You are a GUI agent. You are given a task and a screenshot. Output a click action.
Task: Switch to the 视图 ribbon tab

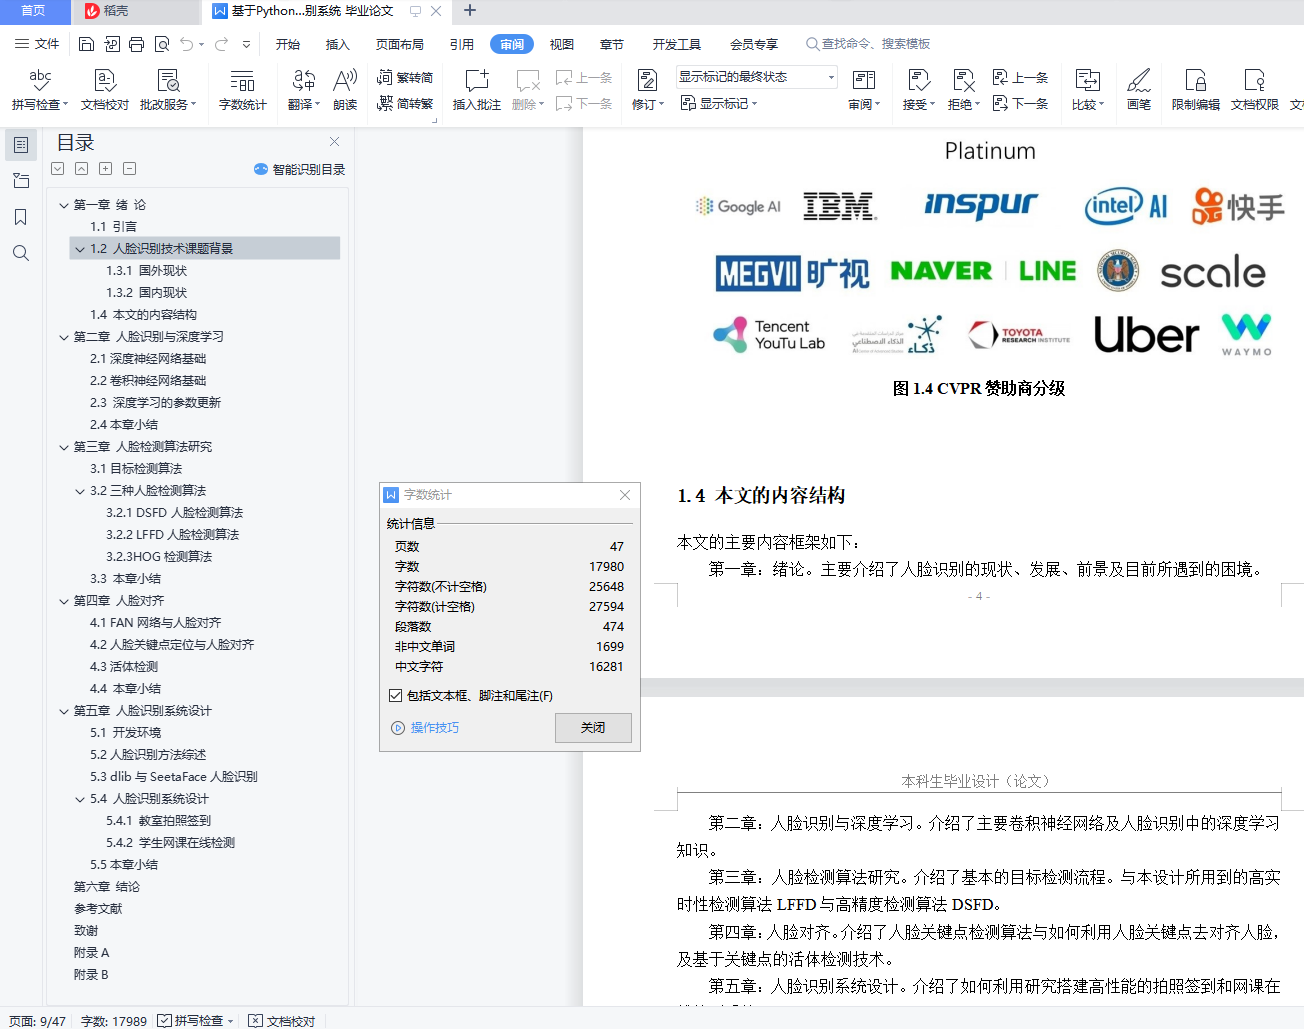562,44
